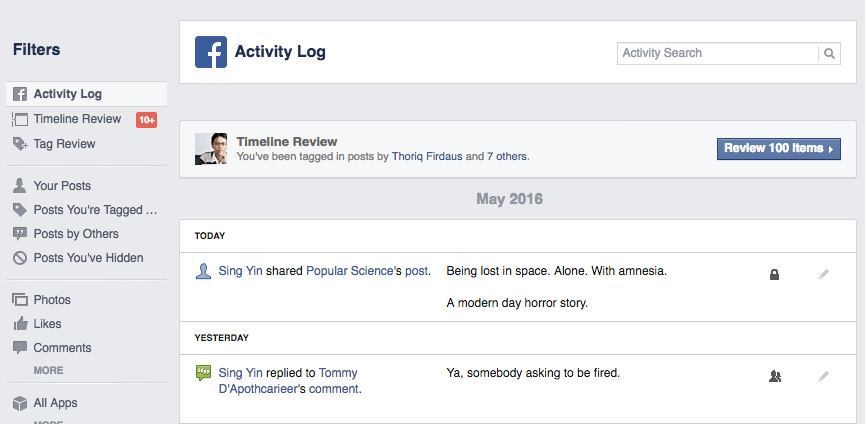Click the Tag Review tag icon
The width and height of the screenshot is (865, 424).
pyautogui.click(x=20, y=144)
